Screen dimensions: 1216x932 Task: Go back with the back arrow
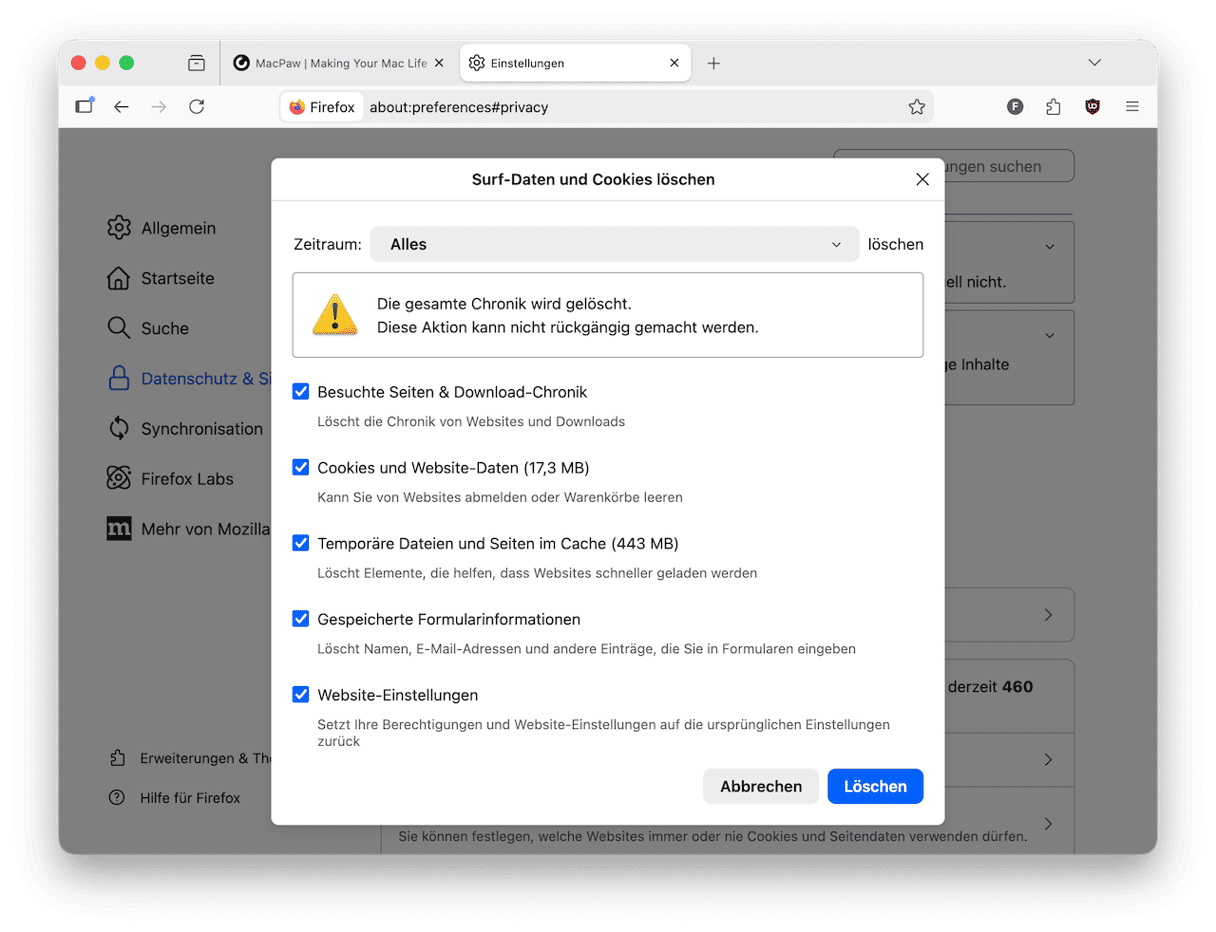pyautogui.click(x=121, y=107)
